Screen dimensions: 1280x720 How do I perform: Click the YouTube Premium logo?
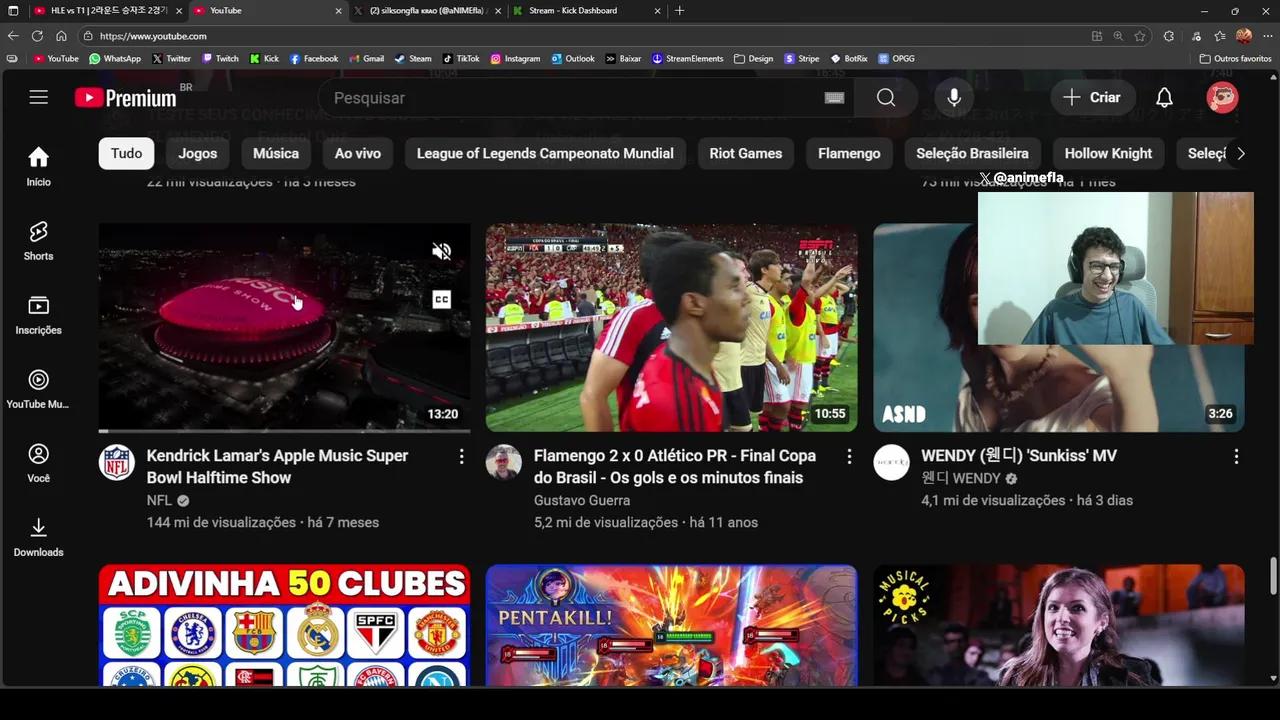125,97
